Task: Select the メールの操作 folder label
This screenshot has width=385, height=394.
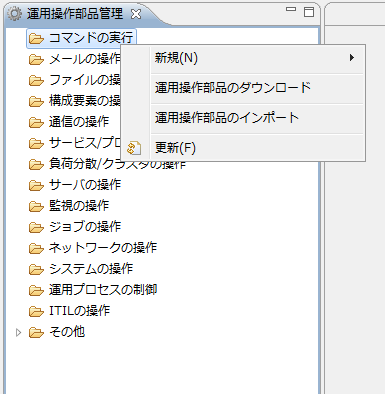Action: [85, 59]
